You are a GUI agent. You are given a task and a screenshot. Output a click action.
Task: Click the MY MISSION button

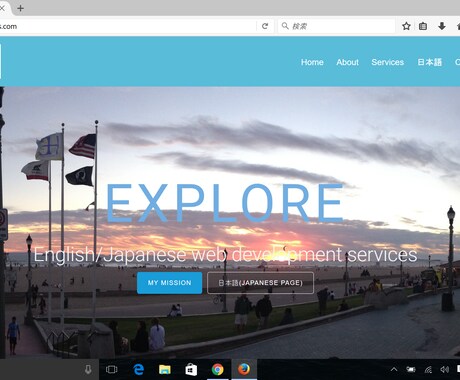pos(169,283)
